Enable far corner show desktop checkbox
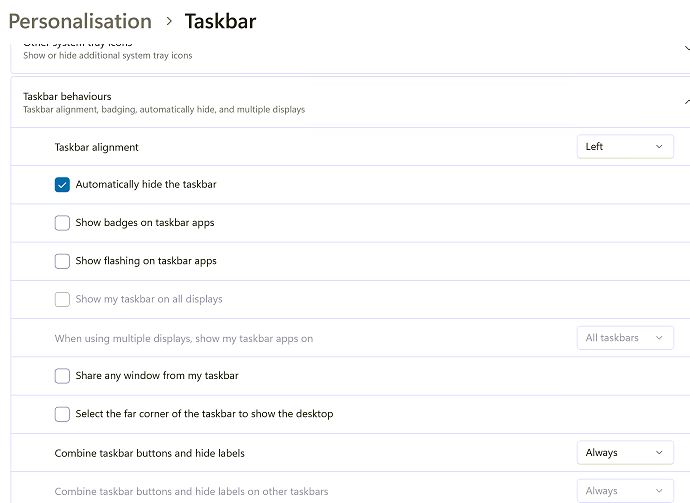The image size is (690, 503). (x=62, y=414)
